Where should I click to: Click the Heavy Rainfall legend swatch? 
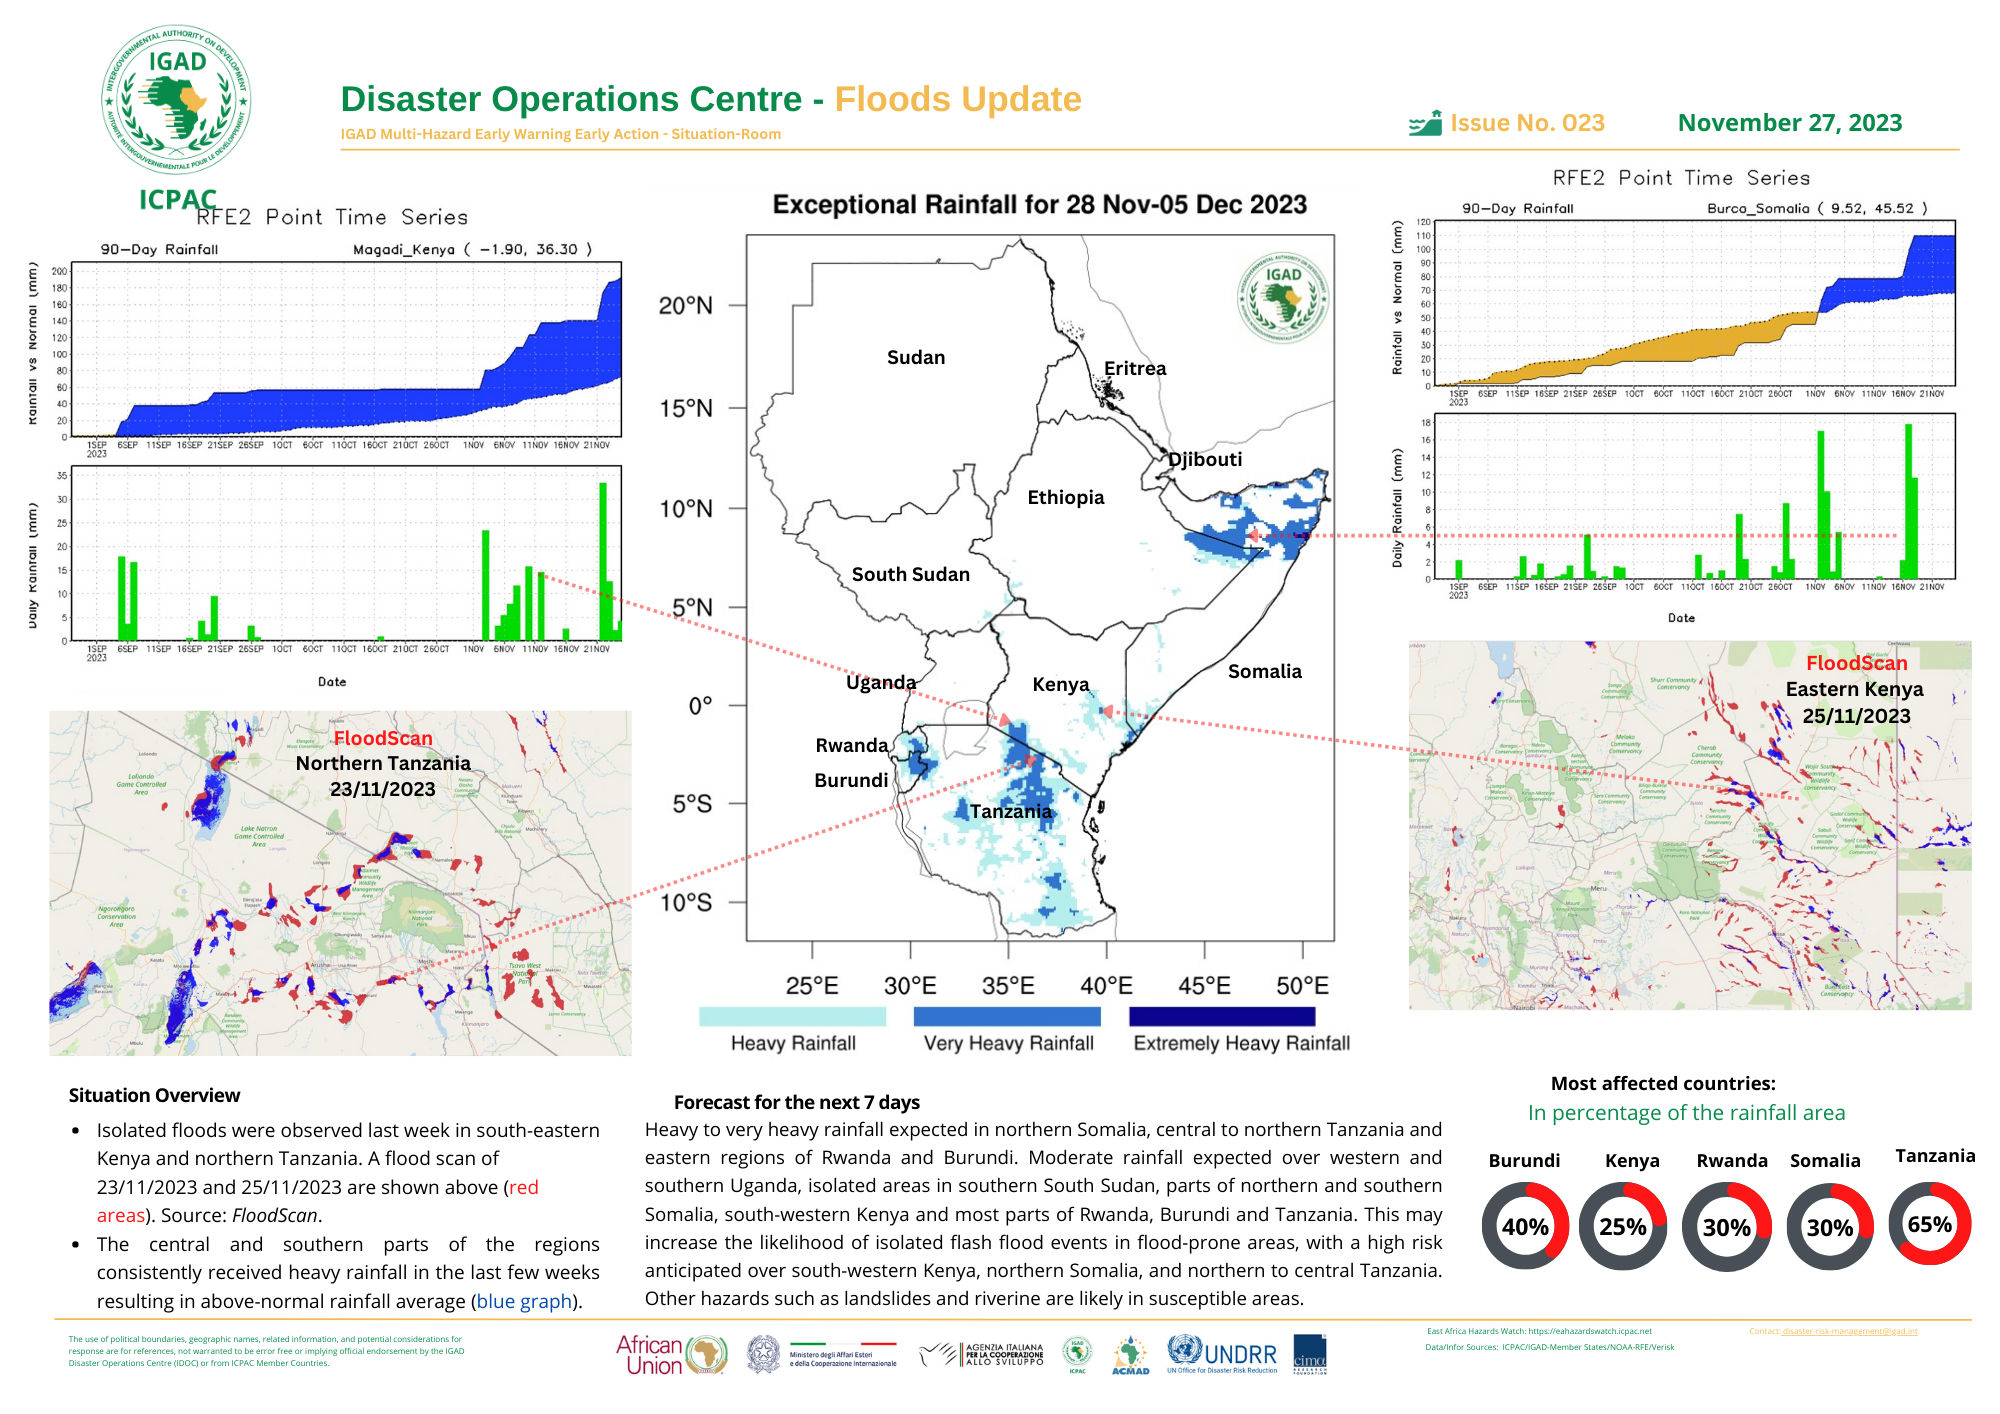tap(792, 1016)
